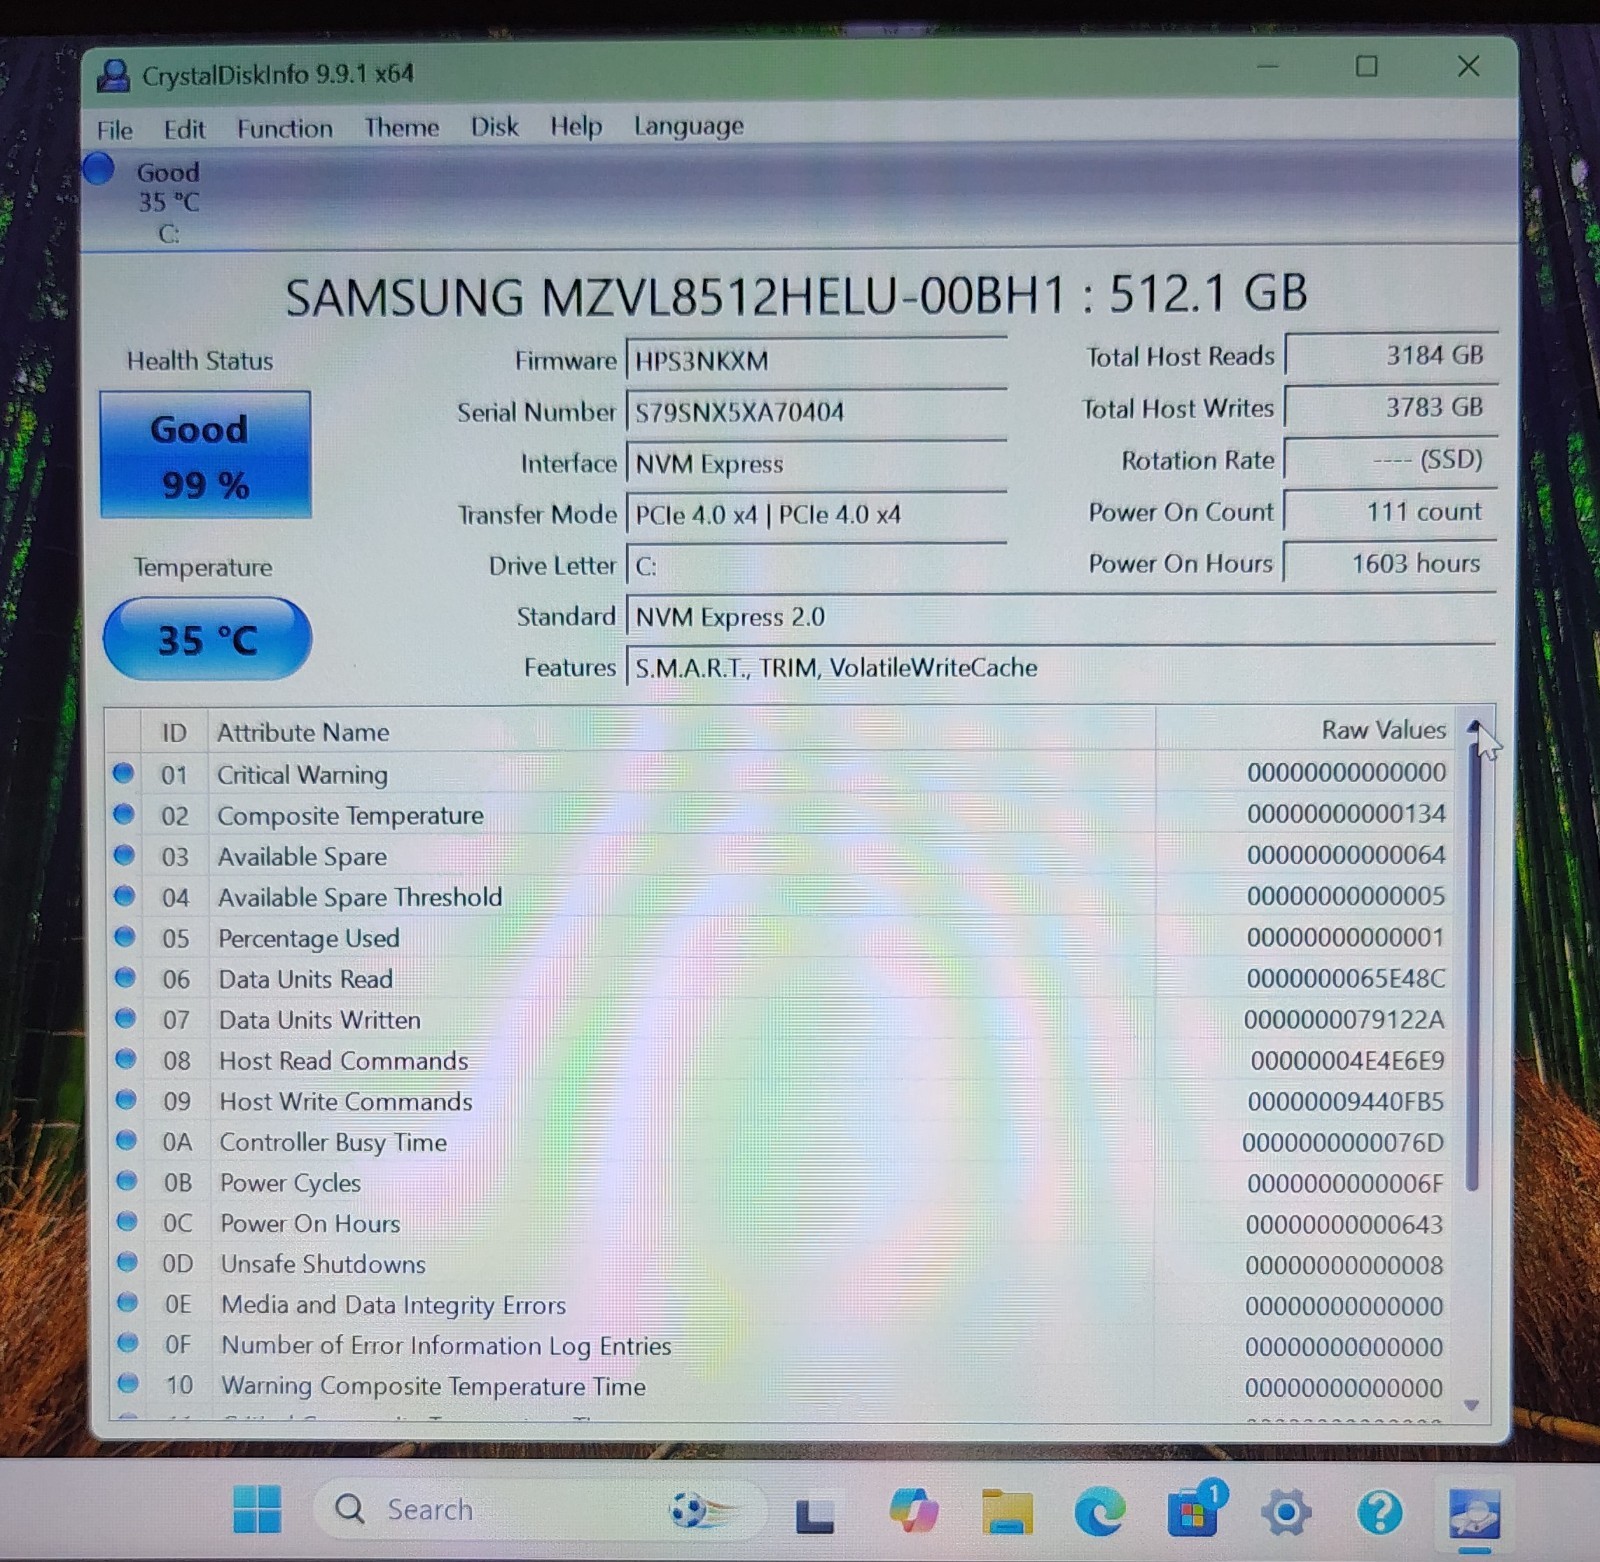The image size is (1600, 1562).
Task: Click the Power On Count value 111 count
Action: (x=1391, y=511)
